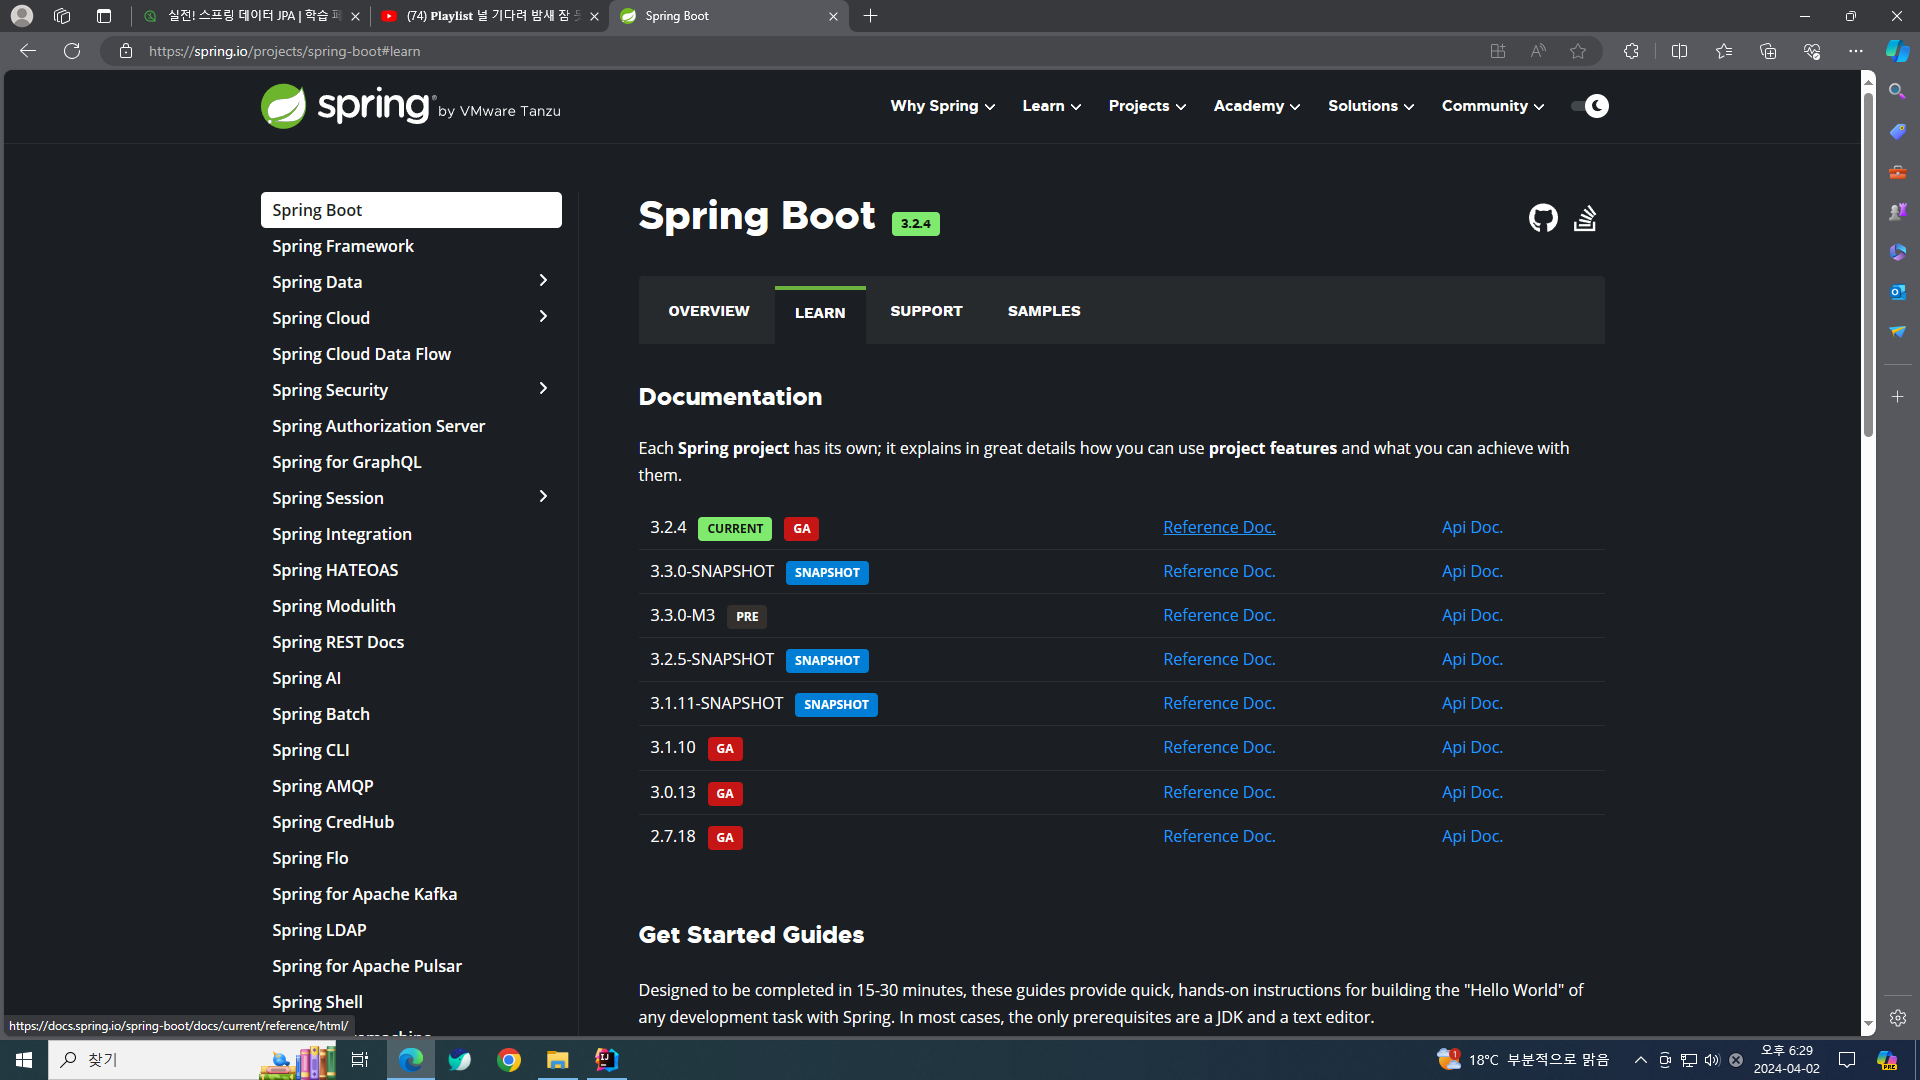
Task: Open the Stack Overflow icon link
Action: click(x=1585, y=218)
